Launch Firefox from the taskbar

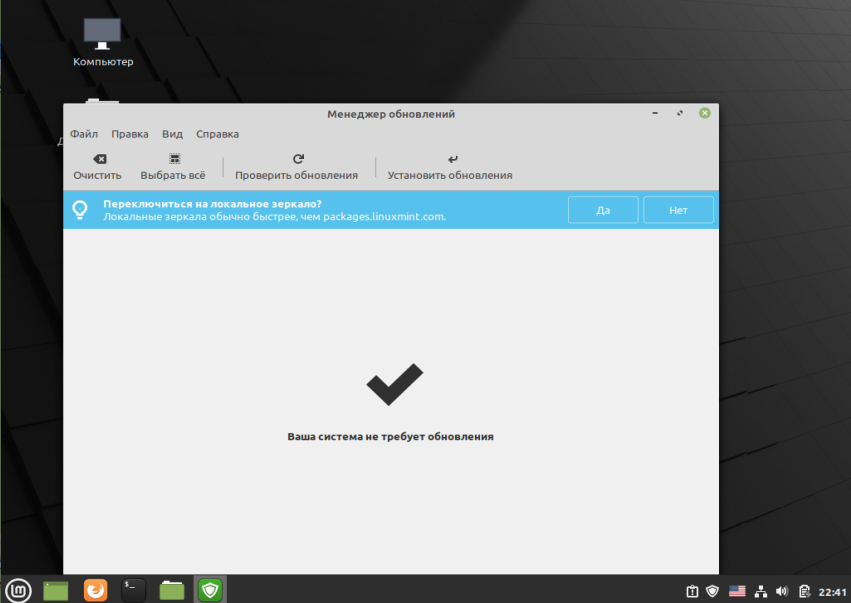tap(96, 590)
